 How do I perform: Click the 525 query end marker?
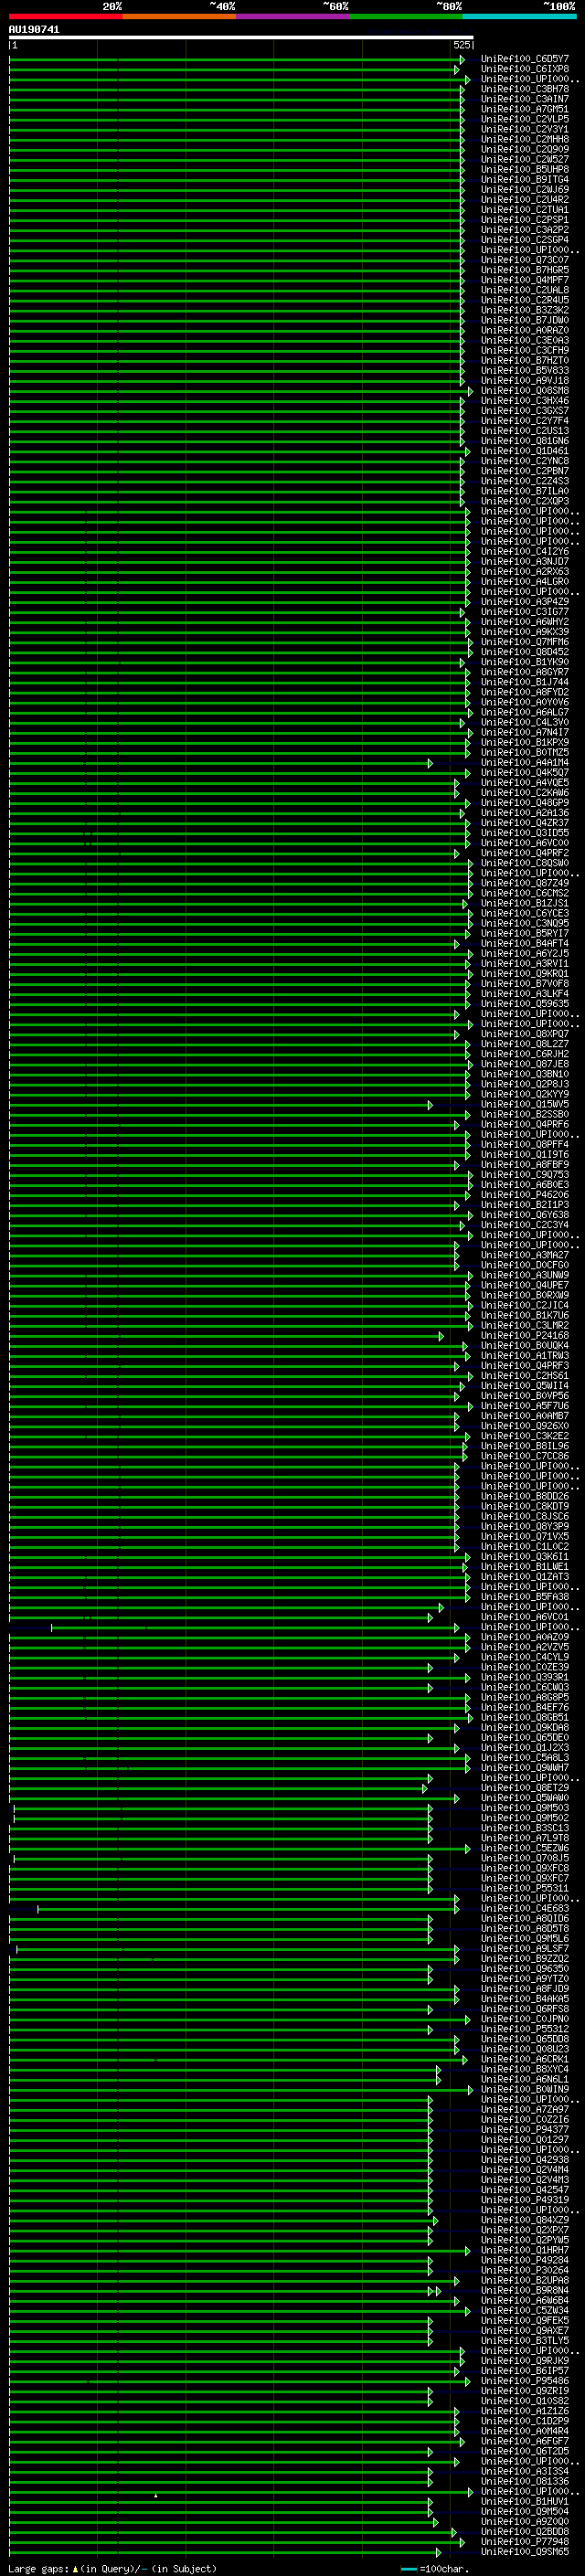461,45
